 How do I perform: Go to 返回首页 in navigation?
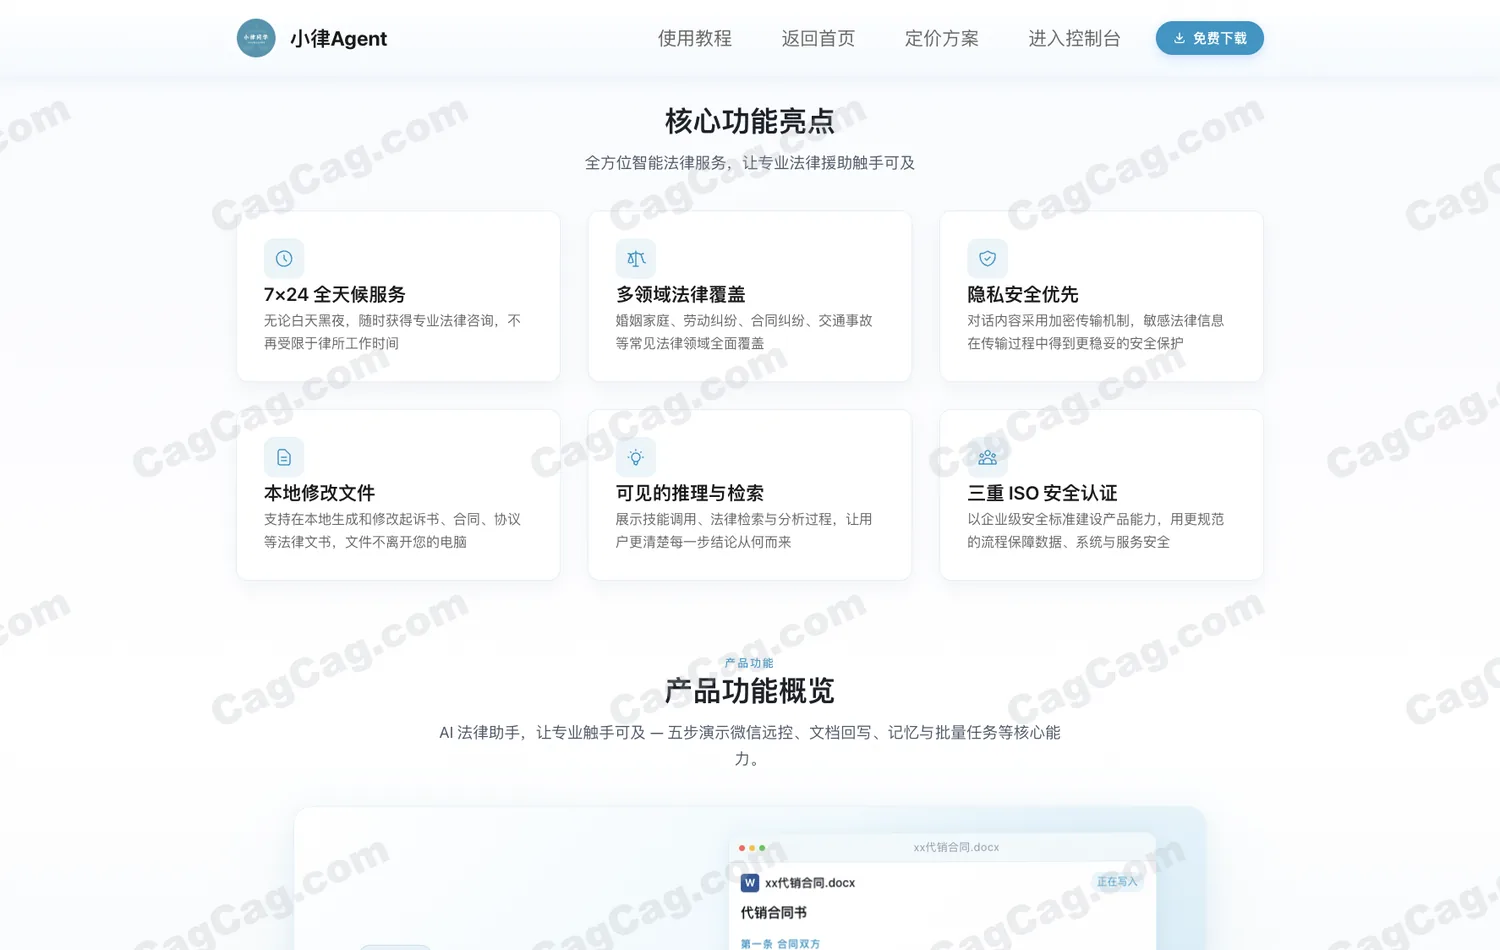coord(818,38)
